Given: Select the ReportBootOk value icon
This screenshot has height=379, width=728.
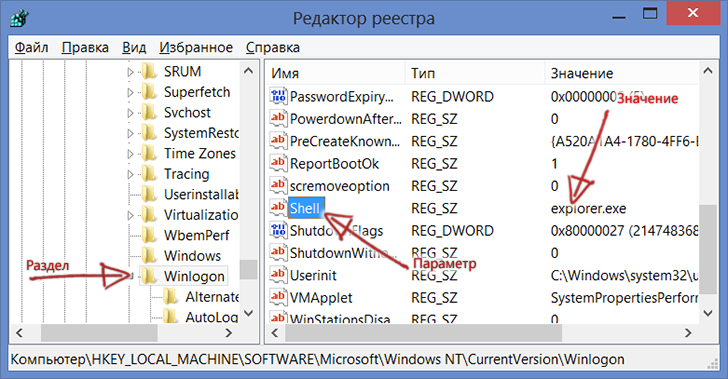Looking at the screenshot, I should click(x=278, y=163).
